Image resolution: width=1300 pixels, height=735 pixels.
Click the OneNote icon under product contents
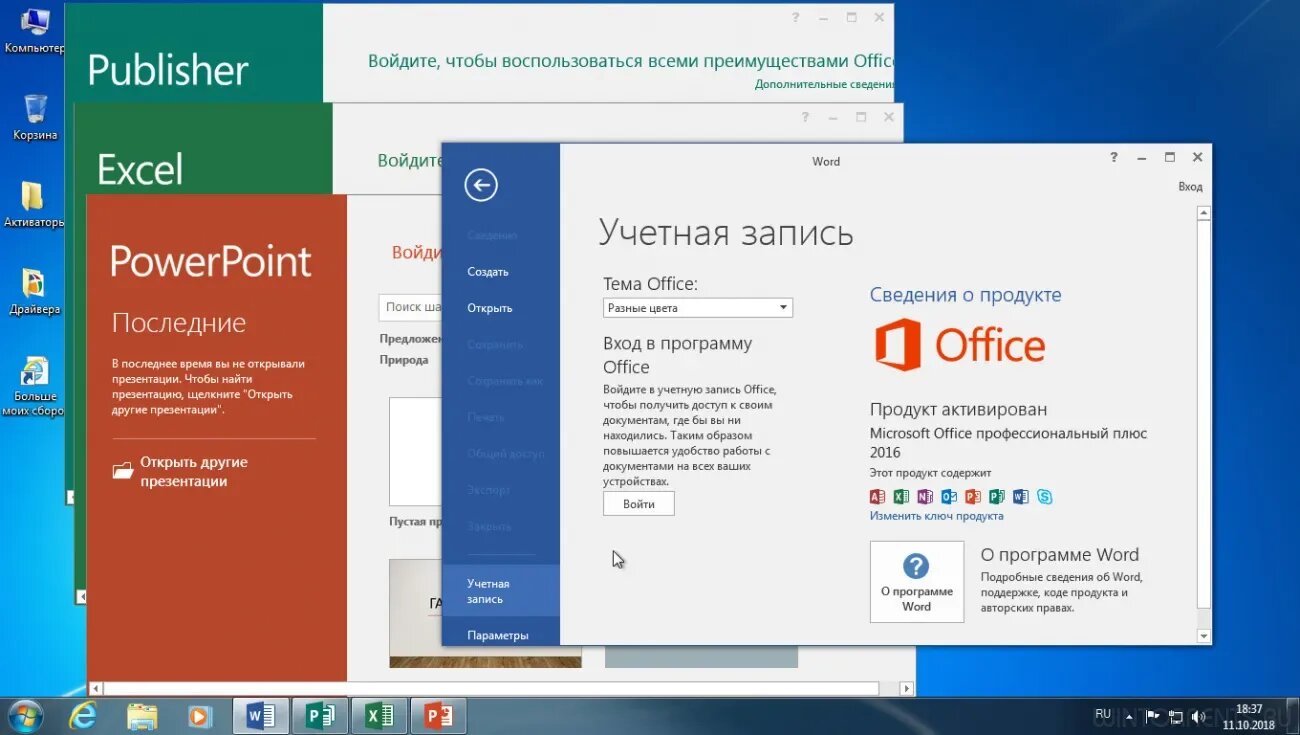tap(926, 496)
